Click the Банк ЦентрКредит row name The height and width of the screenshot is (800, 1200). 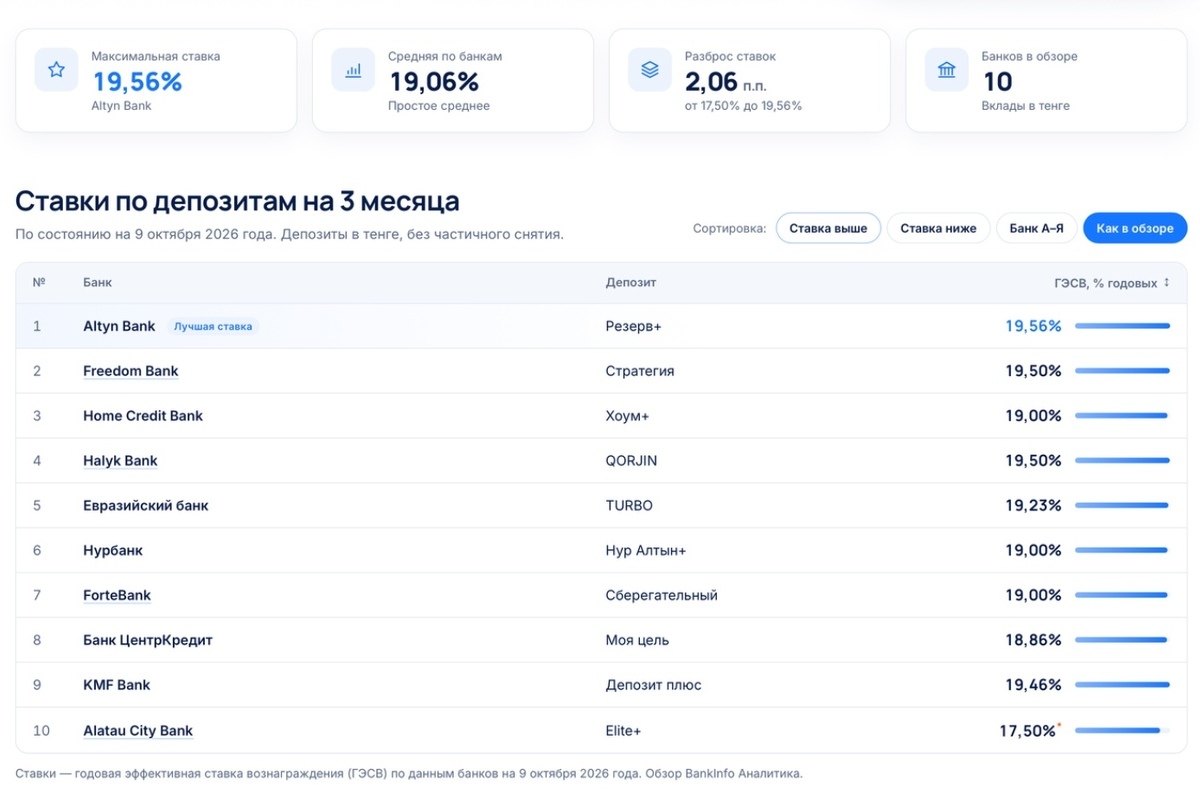pyautogui.click(x=148, y=640)
